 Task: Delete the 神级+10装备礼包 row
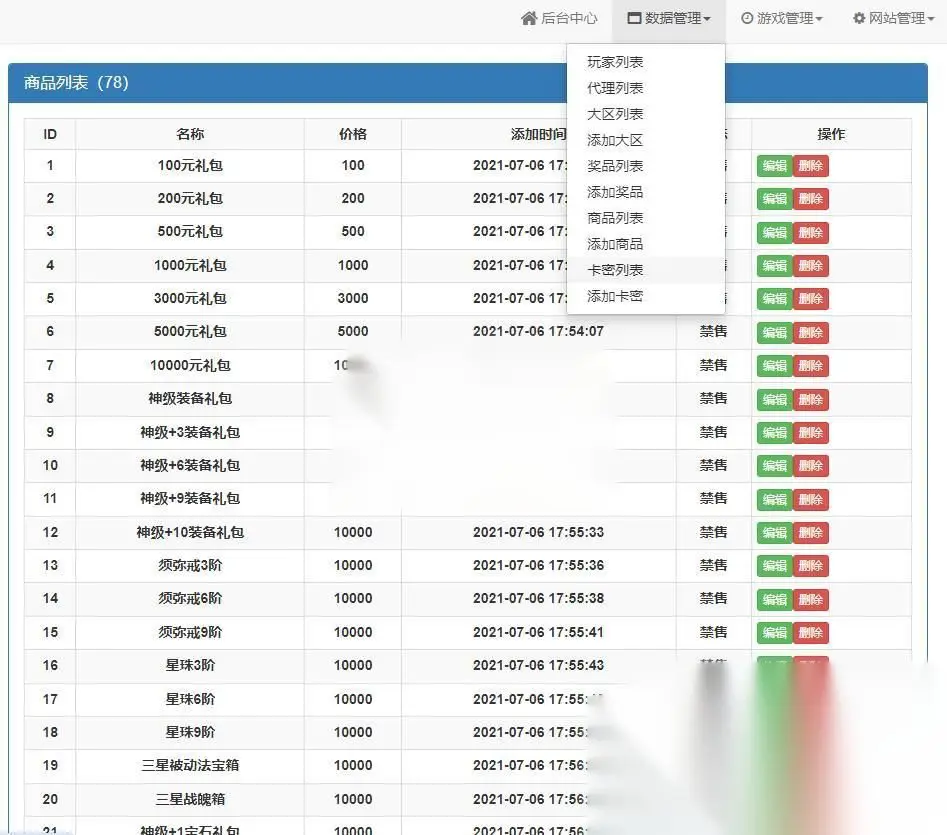[811, 533]
